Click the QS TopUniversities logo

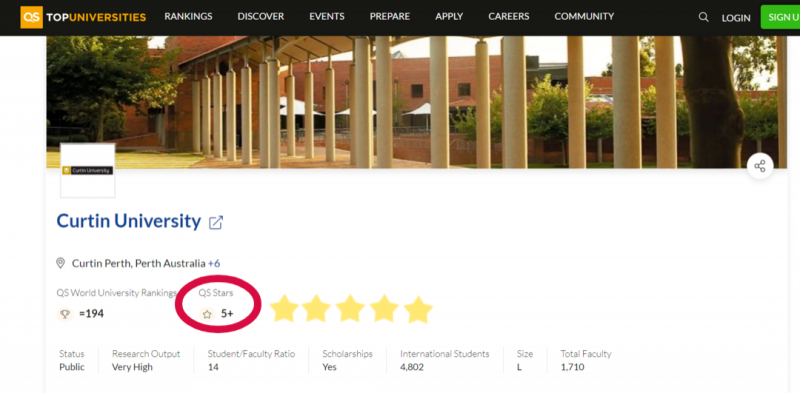coord(83,17)
